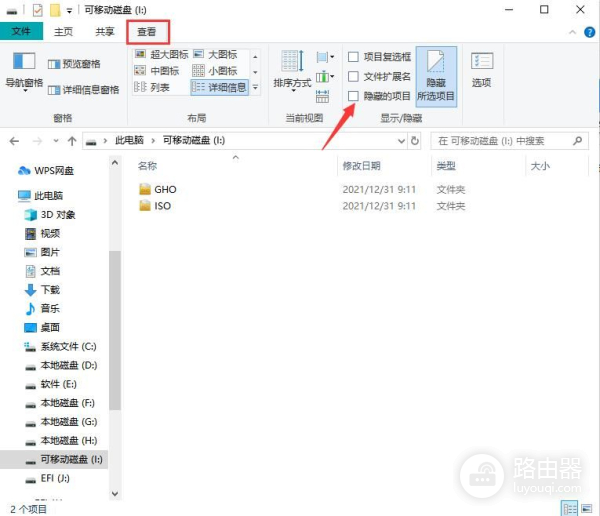Open the Home (主页) tab
The image size is (600, 516).
click(64, 31)
